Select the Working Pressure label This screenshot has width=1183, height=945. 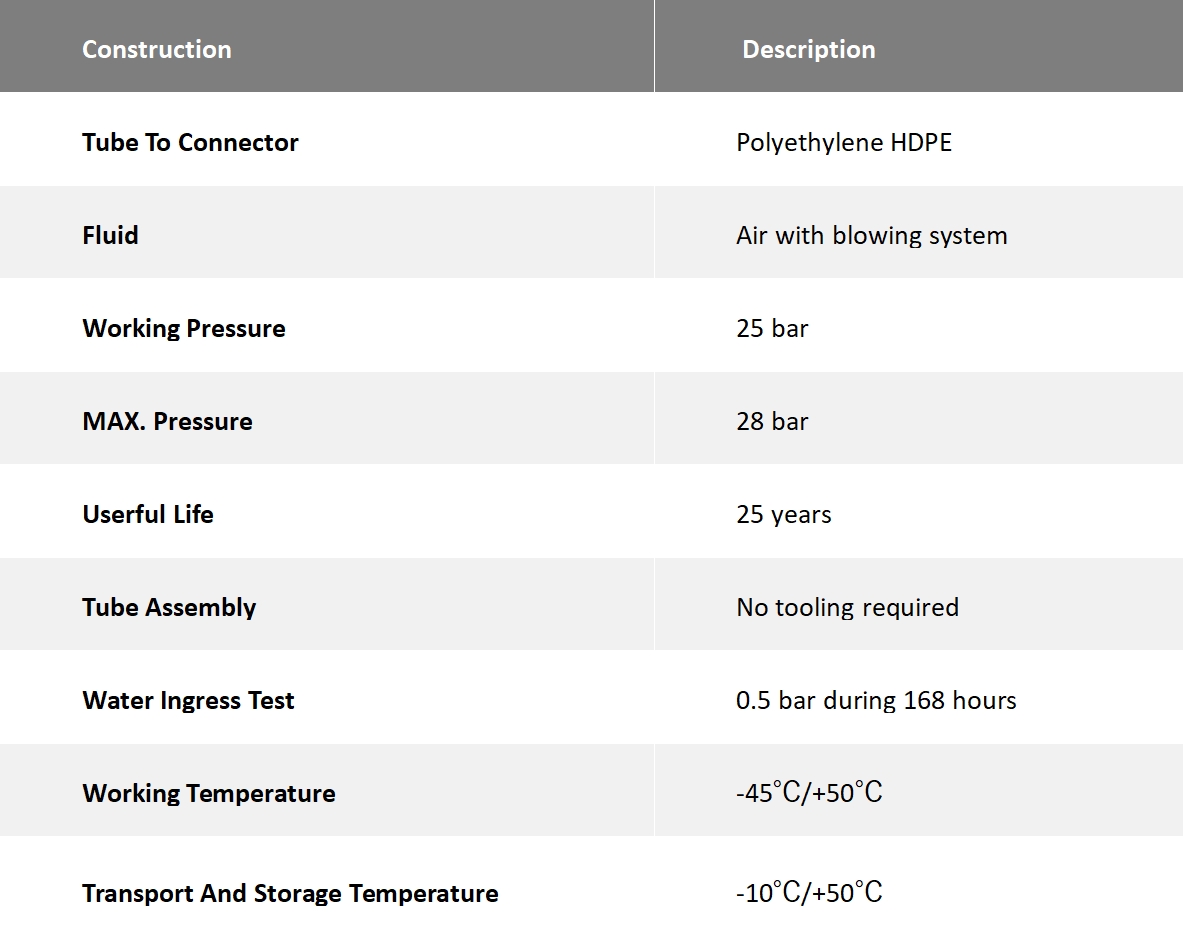tap(184, 328)
